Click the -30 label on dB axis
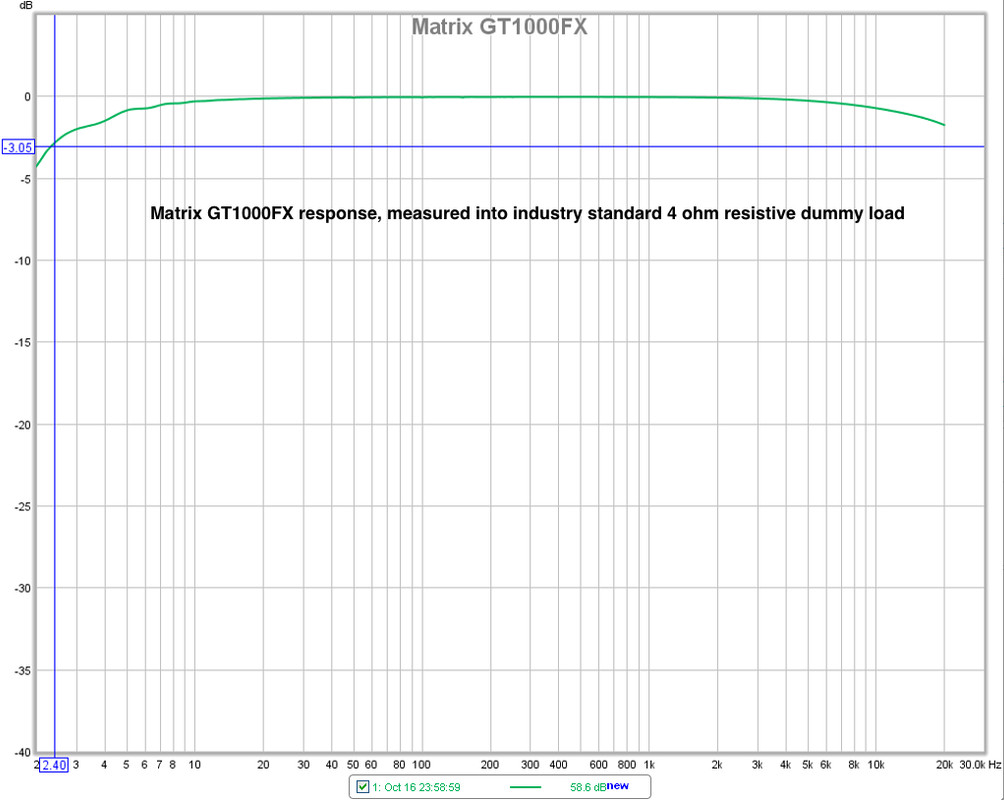 pos(22,588)
